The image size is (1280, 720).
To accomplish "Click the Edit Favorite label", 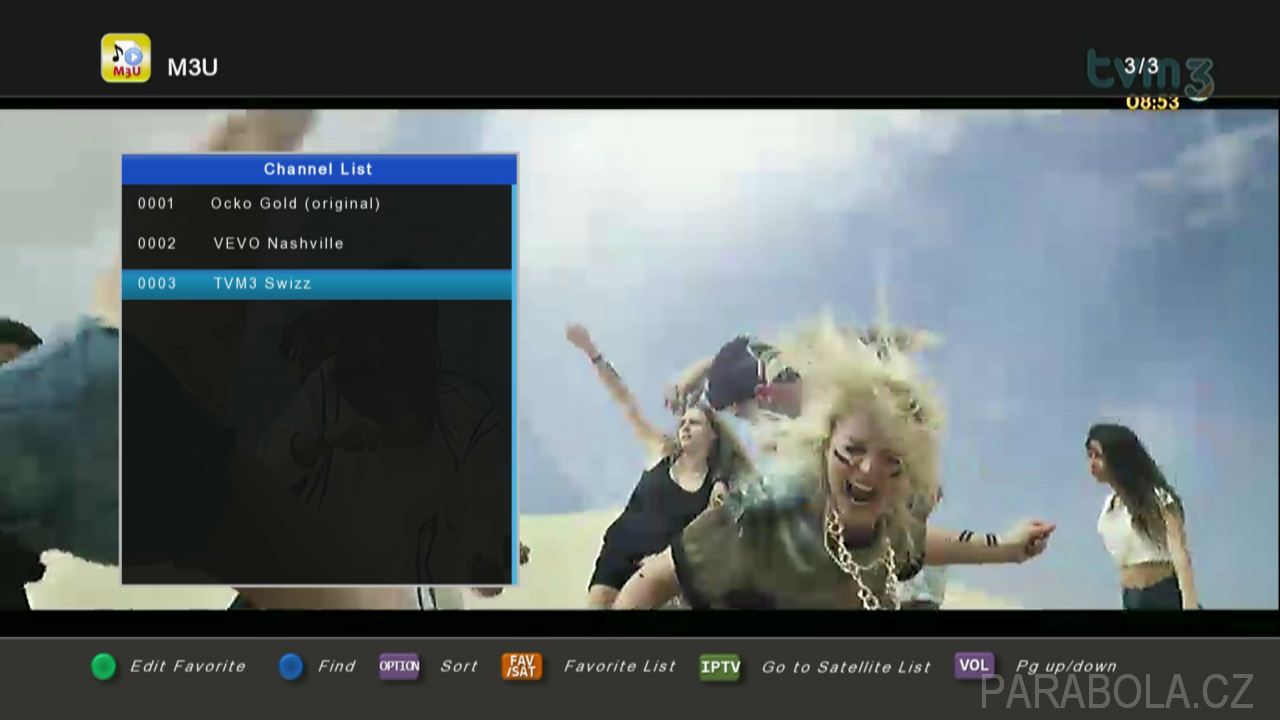I will tap(188, 666).
